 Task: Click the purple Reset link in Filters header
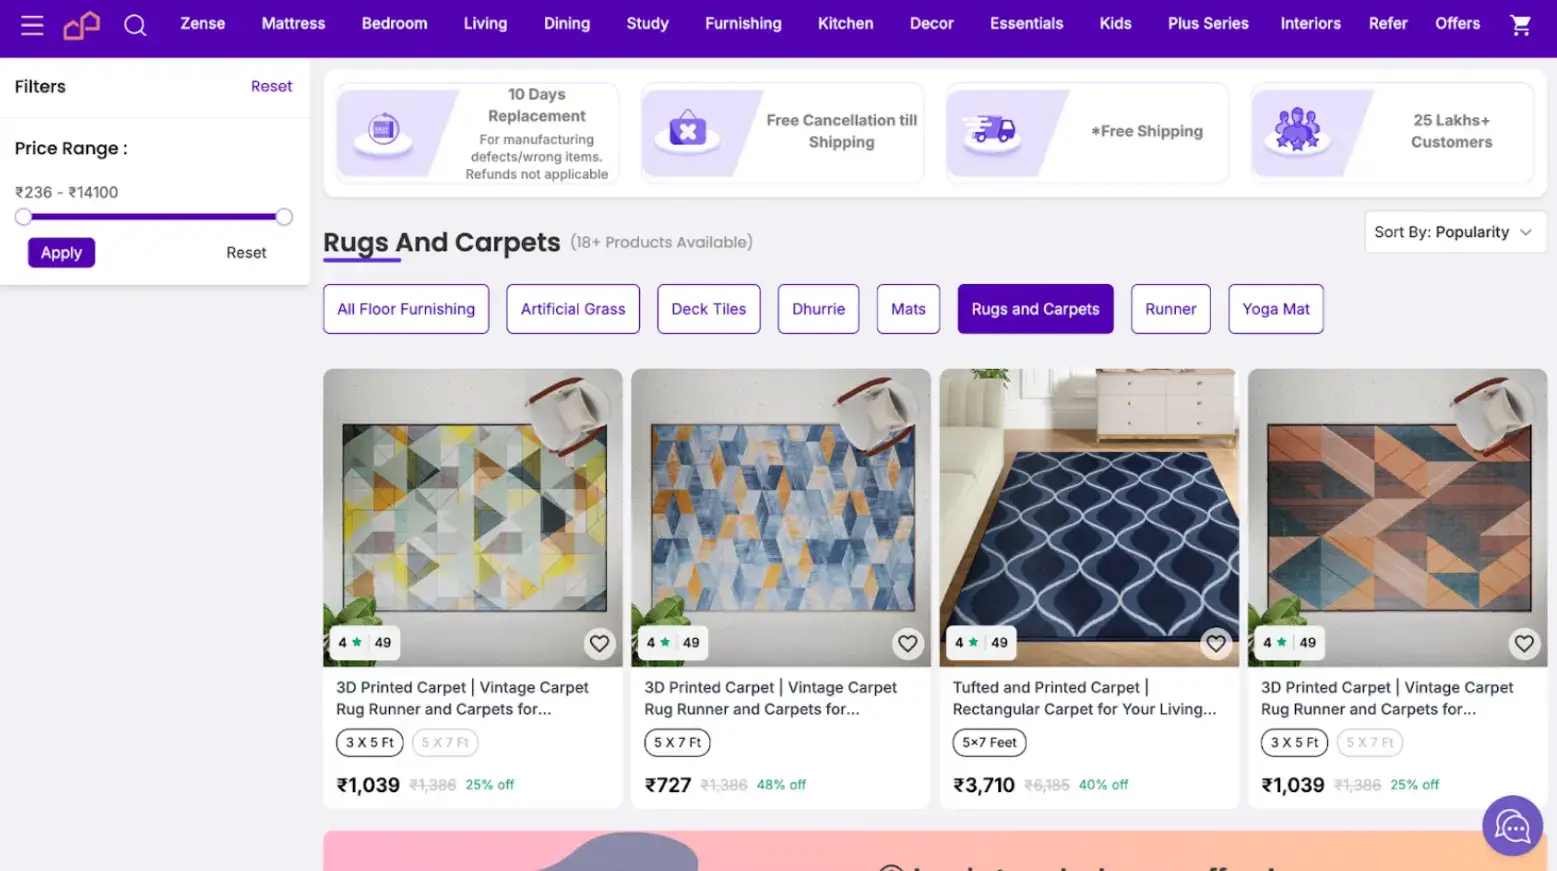pyautogui.click(x=271, y=87)
